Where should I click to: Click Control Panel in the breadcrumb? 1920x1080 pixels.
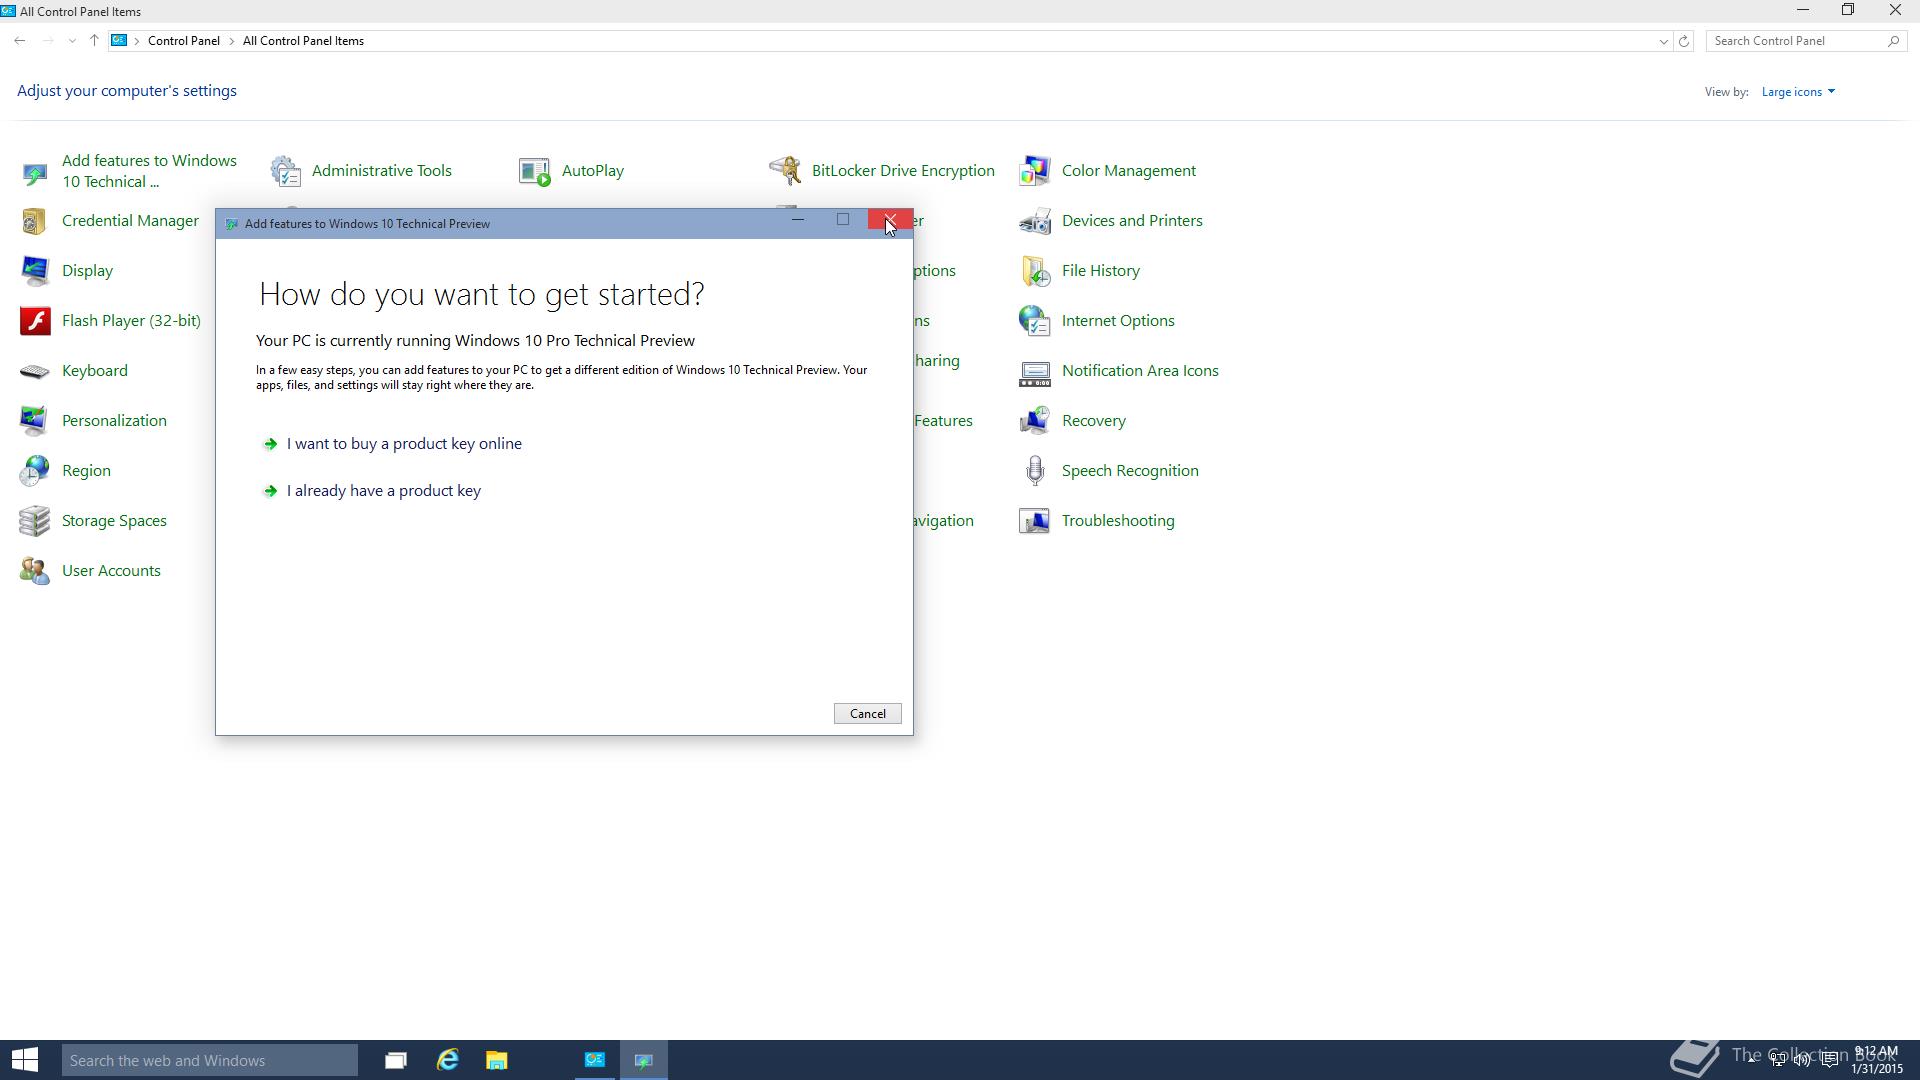point(184,41)
